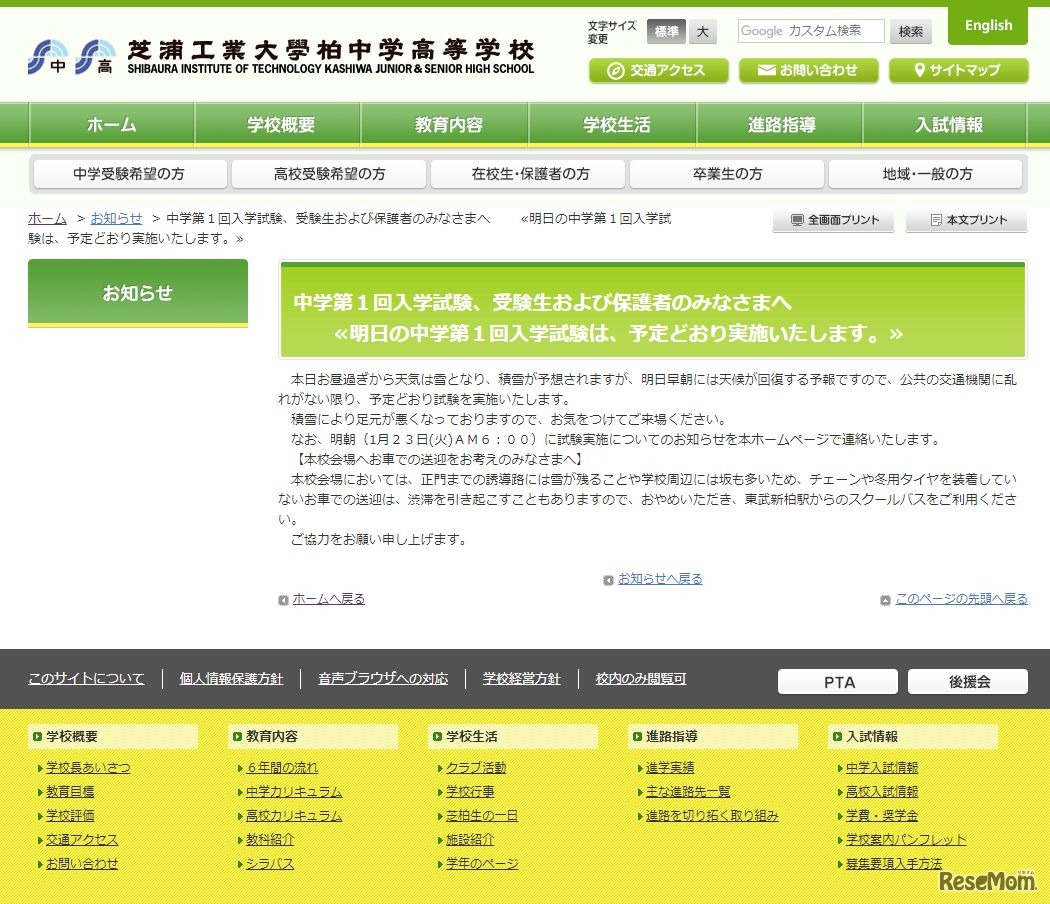The height and width of the screenshot is (904, 1050).
Task: Select the 在校生・保護者の方 tab
Action: point(530,174)
